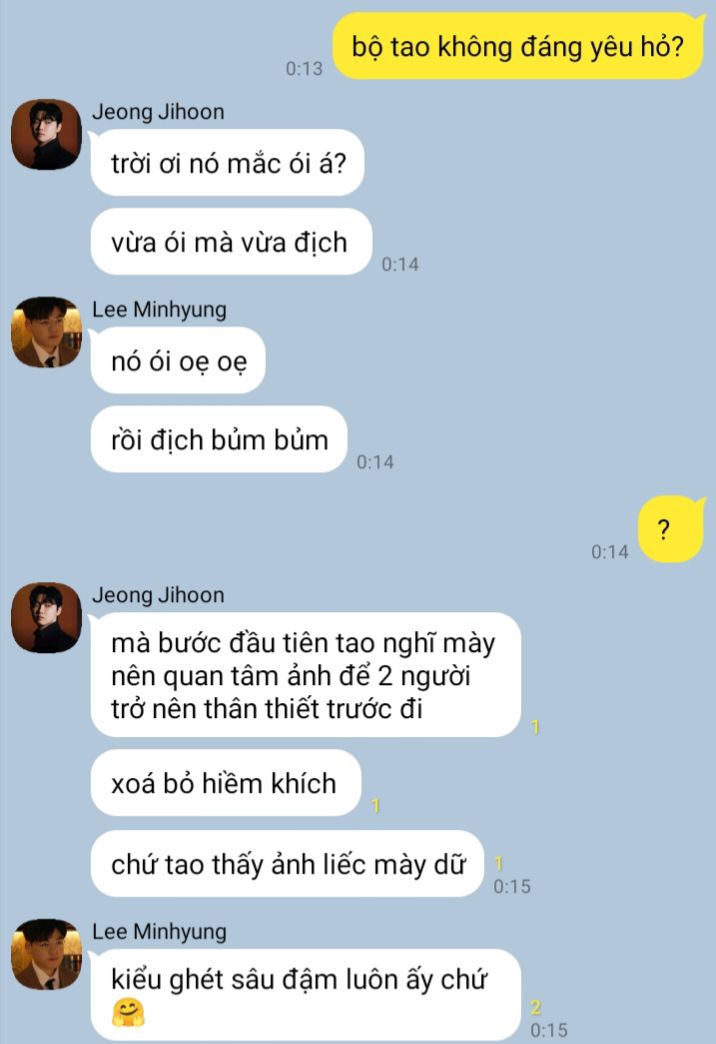Click unread count 2 beside last message
This screenshot has width=716, height=1044.
click(x=536, y=1007)
